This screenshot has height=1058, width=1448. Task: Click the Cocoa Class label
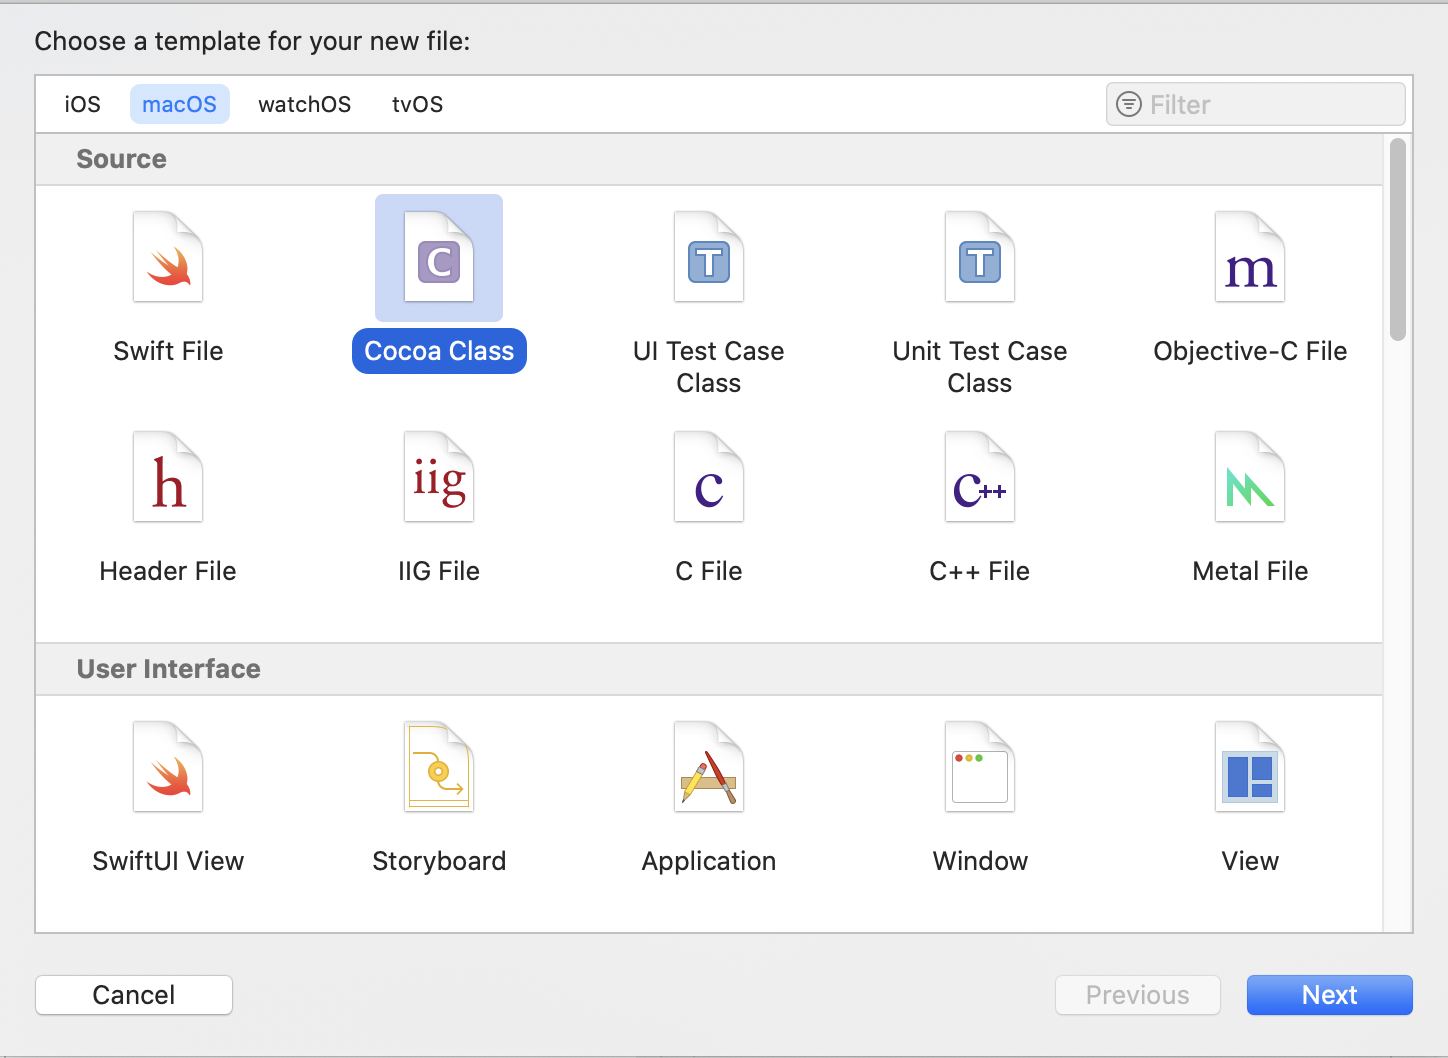(439, 351)
